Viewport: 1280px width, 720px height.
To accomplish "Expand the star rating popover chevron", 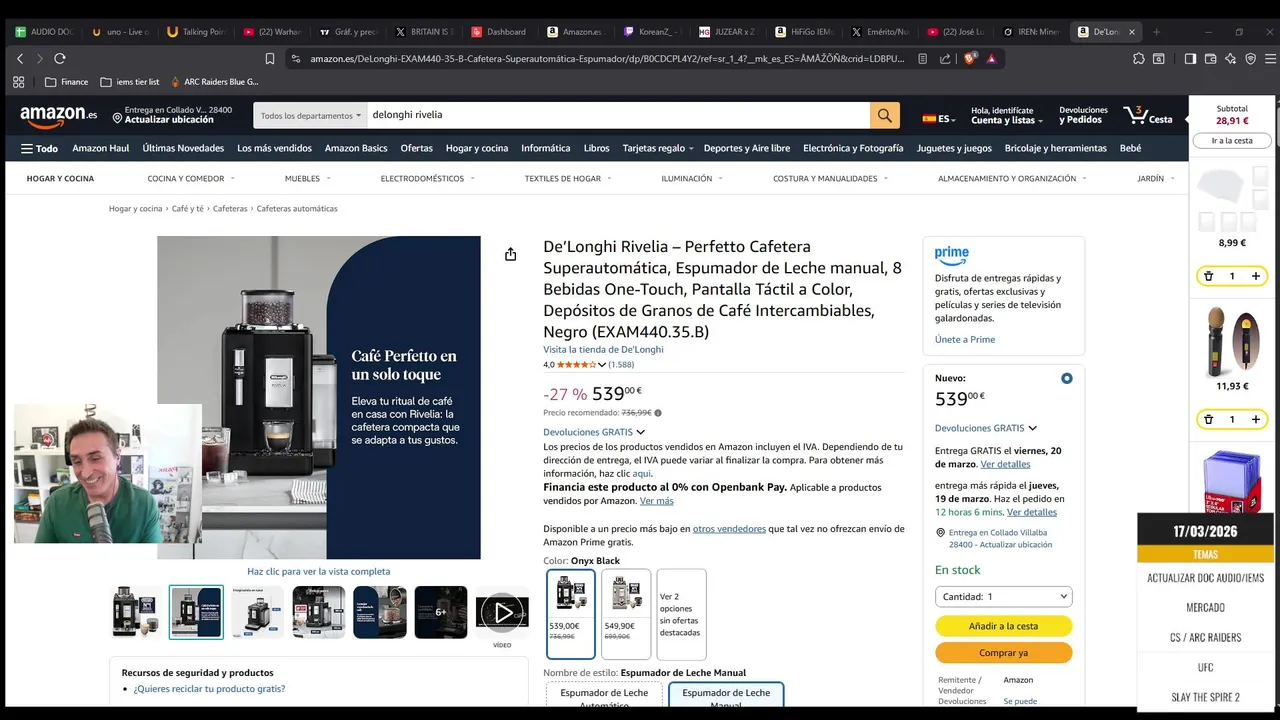I will point(602,365).
